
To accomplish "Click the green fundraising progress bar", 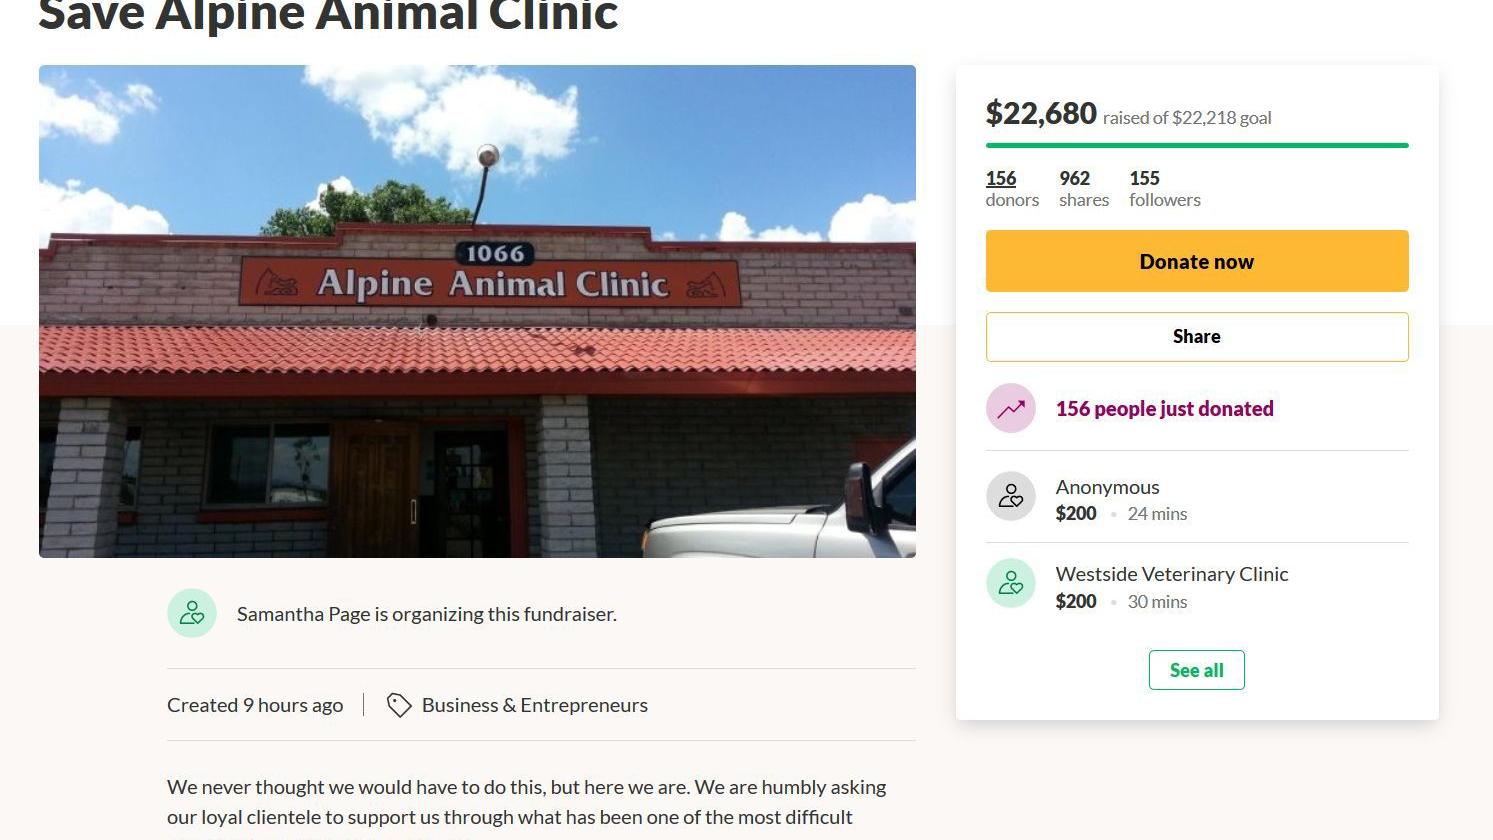I will pyautogui.click(x=1196, y=145).
